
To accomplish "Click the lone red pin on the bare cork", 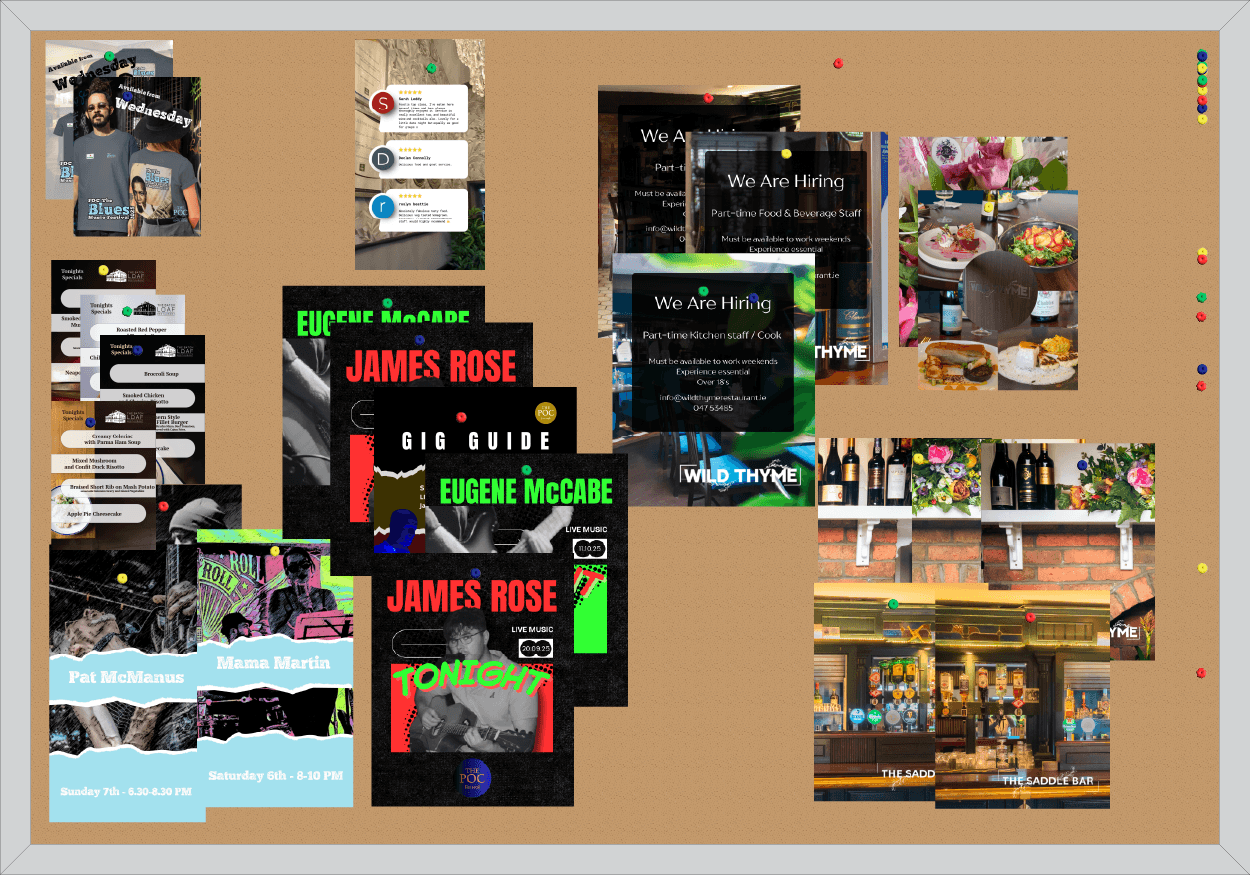I will coord(838,64).
